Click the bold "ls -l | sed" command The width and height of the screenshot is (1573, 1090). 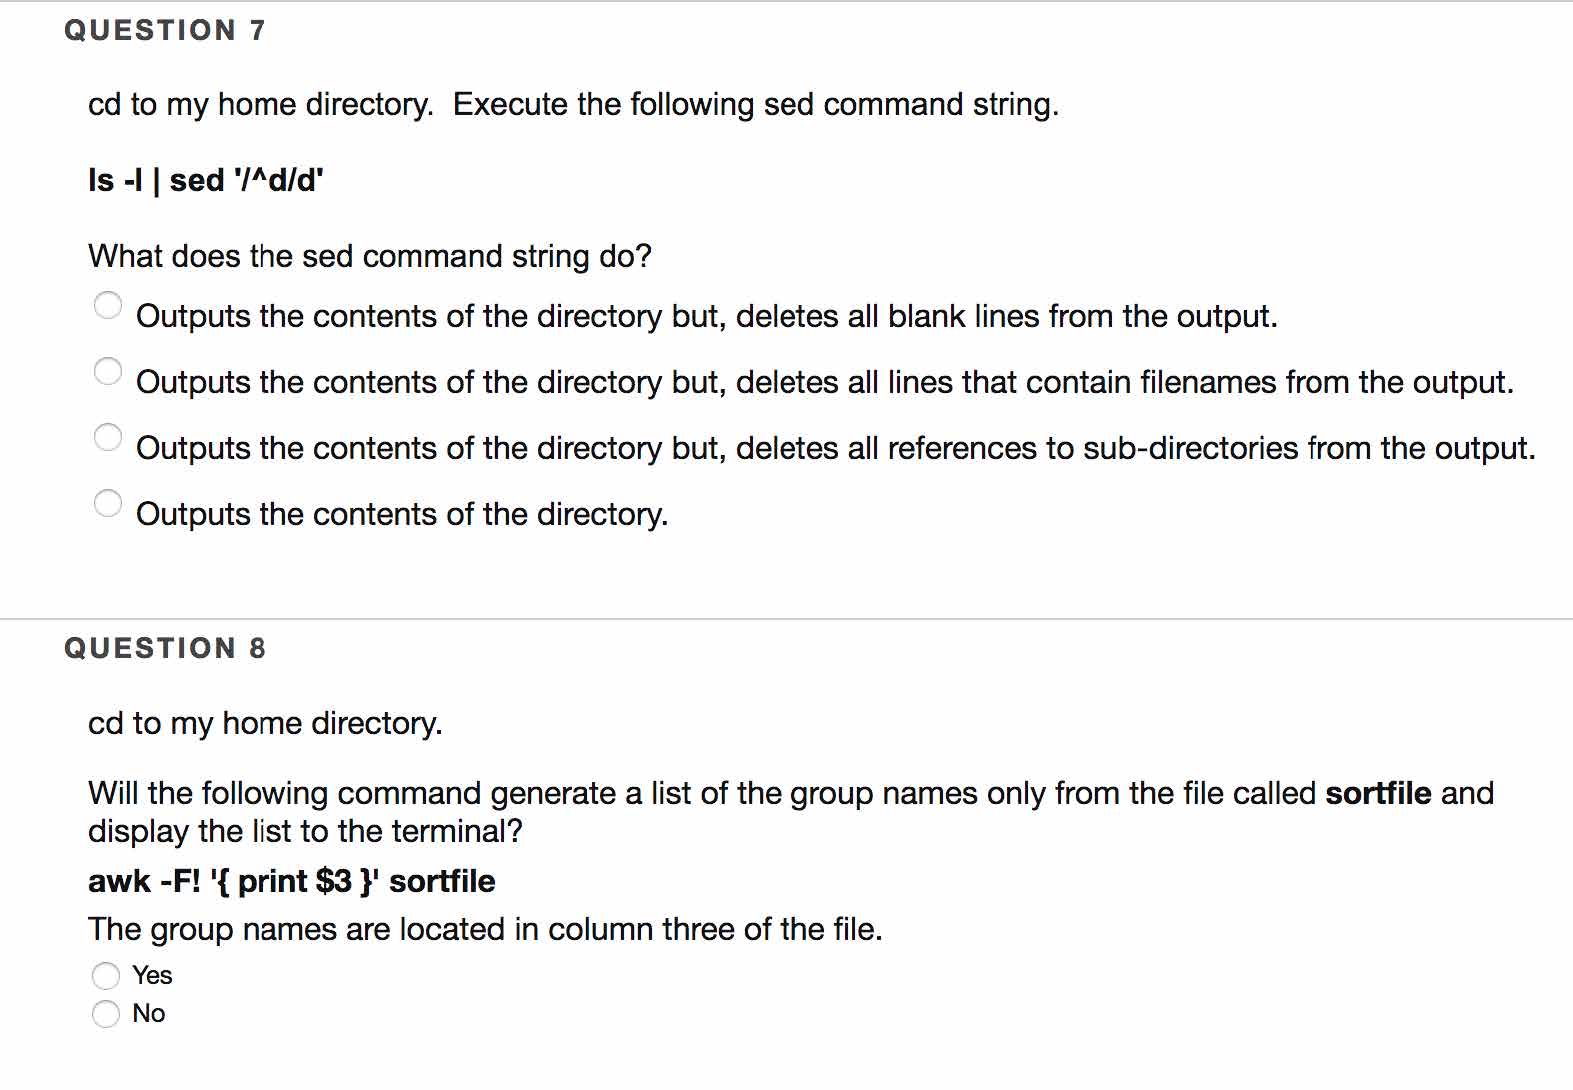206,181
